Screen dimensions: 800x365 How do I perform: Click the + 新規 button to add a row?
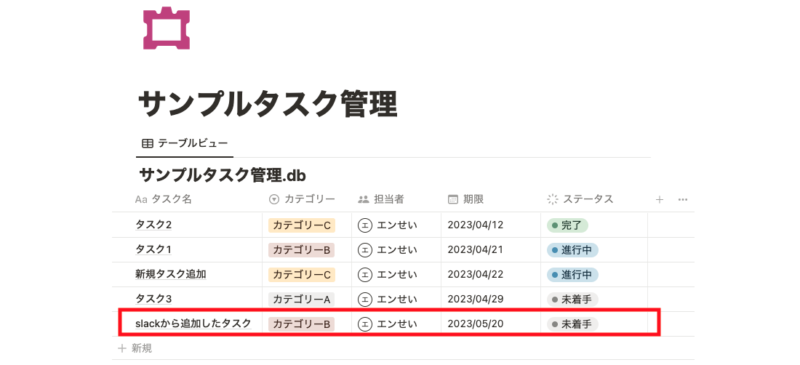(135, 349)
